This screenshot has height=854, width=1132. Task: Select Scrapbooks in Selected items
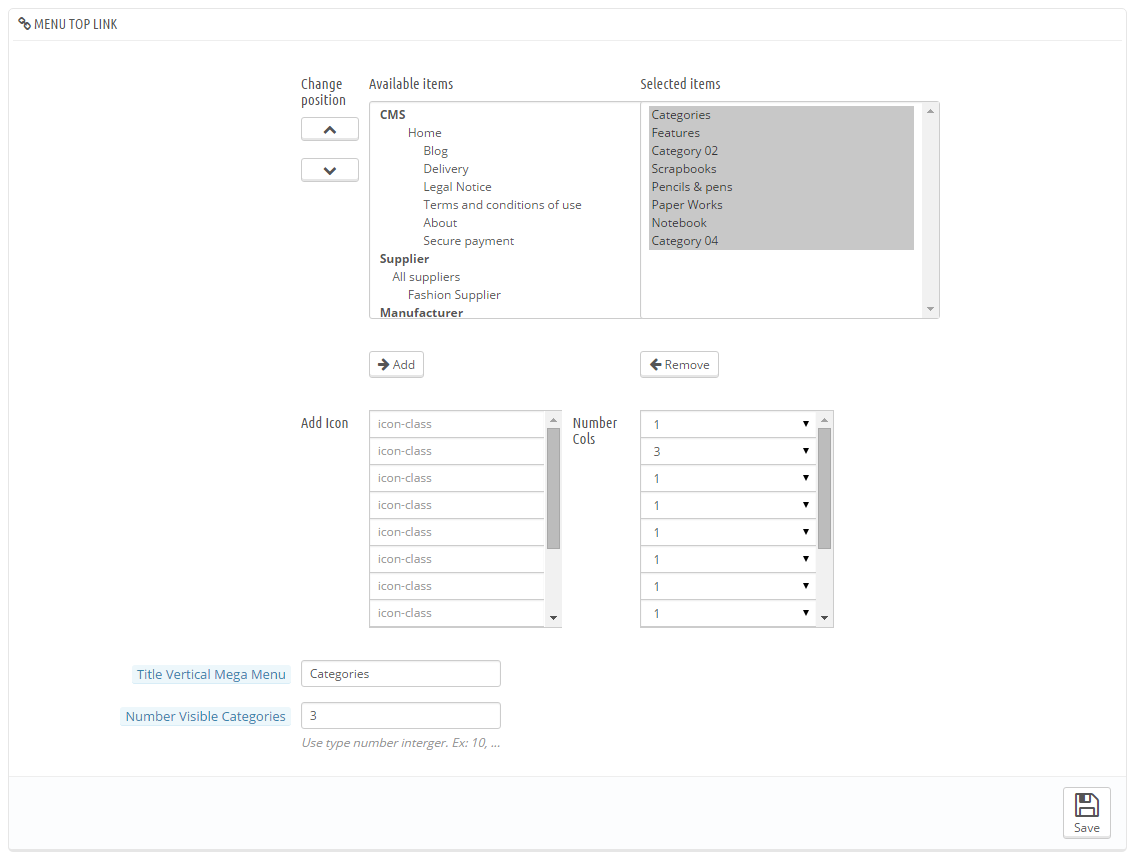click(781, 169)
